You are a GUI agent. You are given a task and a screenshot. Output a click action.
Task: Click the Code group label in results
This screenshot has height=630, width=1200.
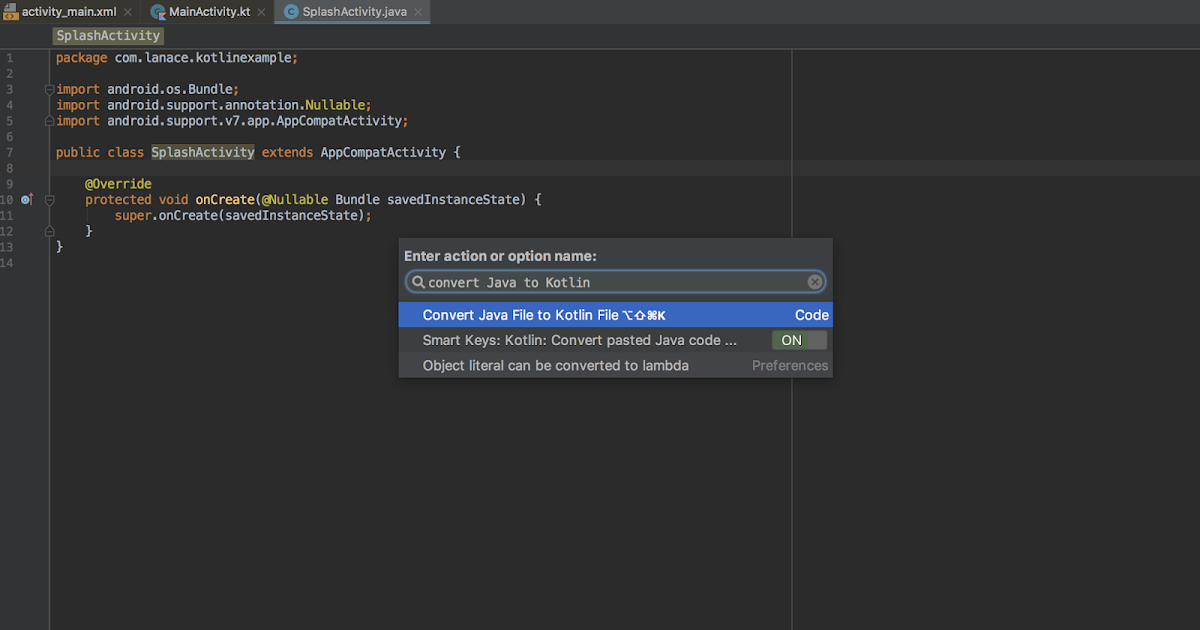click(812, 315)
